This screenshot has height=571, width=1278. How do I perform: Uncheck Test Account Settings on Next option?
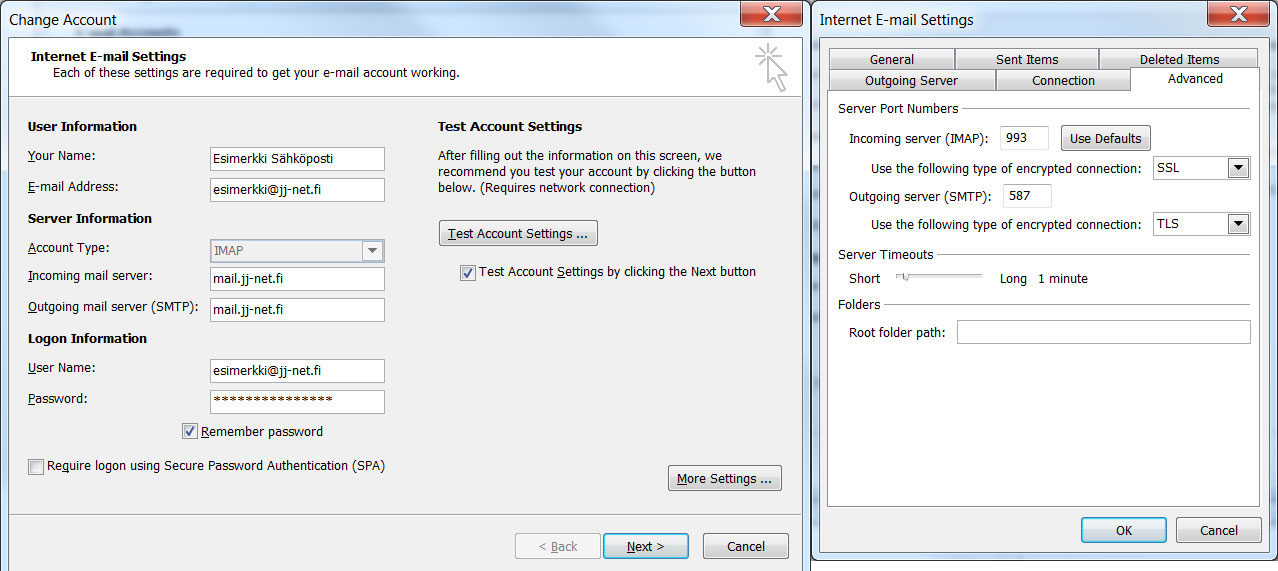(467, 272)
